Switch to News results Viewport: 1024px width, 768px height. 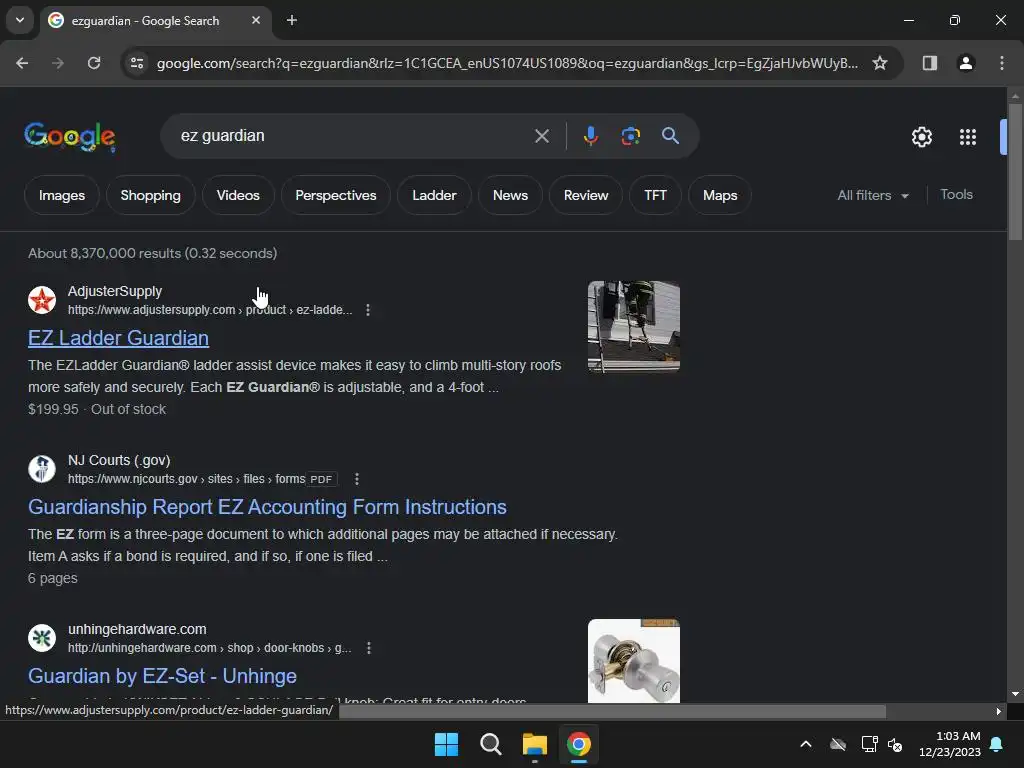[510, 195]
